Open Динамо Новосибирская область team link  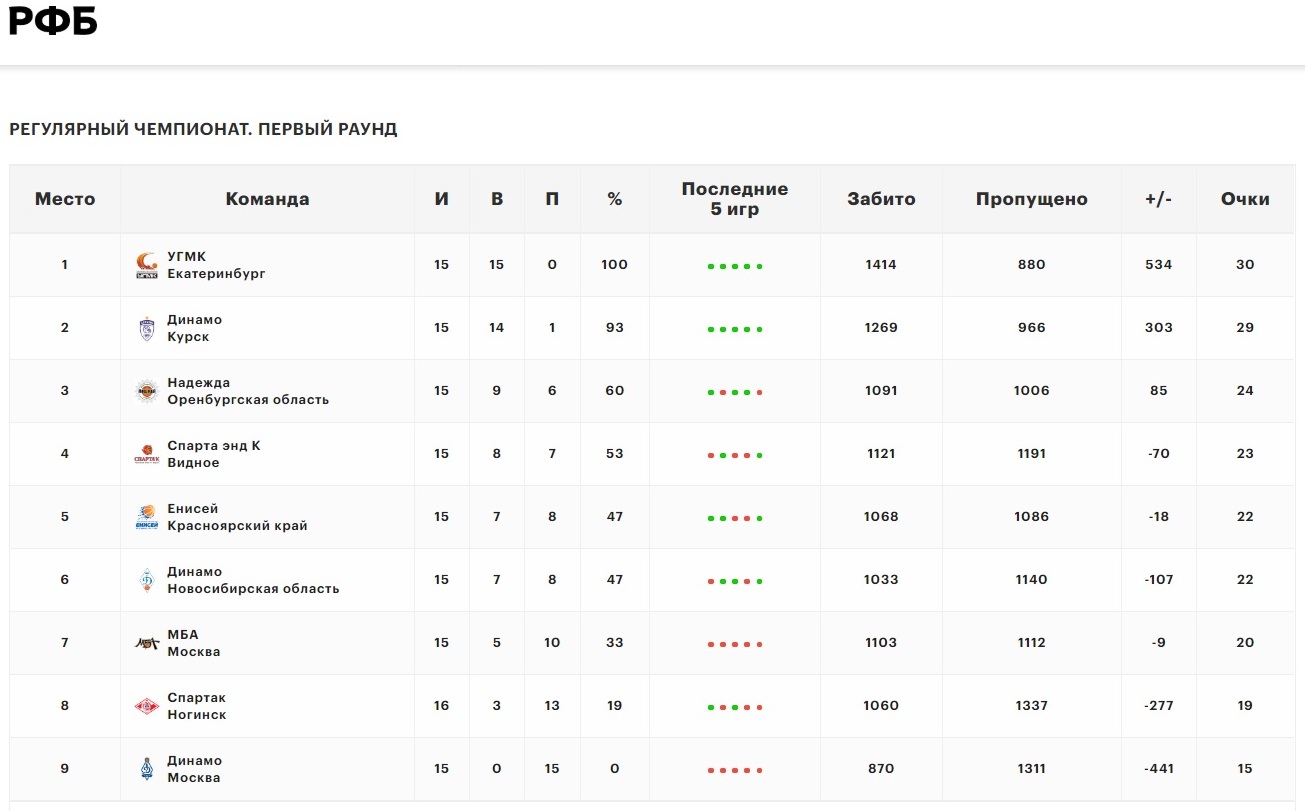[253, 580]
